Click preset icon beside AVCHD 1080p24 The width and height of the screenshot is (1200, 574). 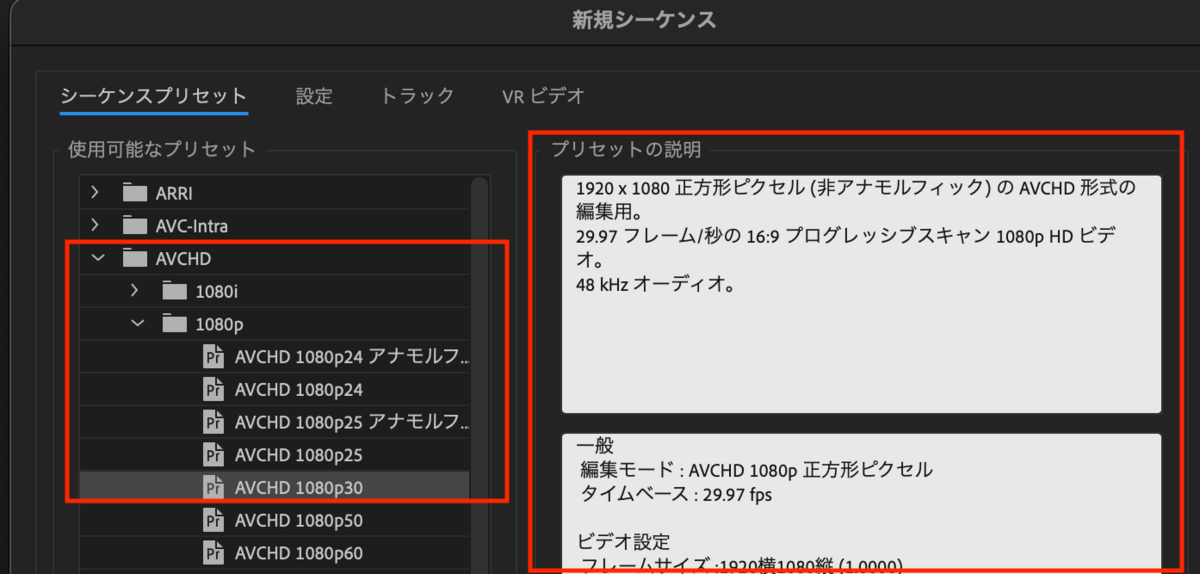[x=213, y=389]
